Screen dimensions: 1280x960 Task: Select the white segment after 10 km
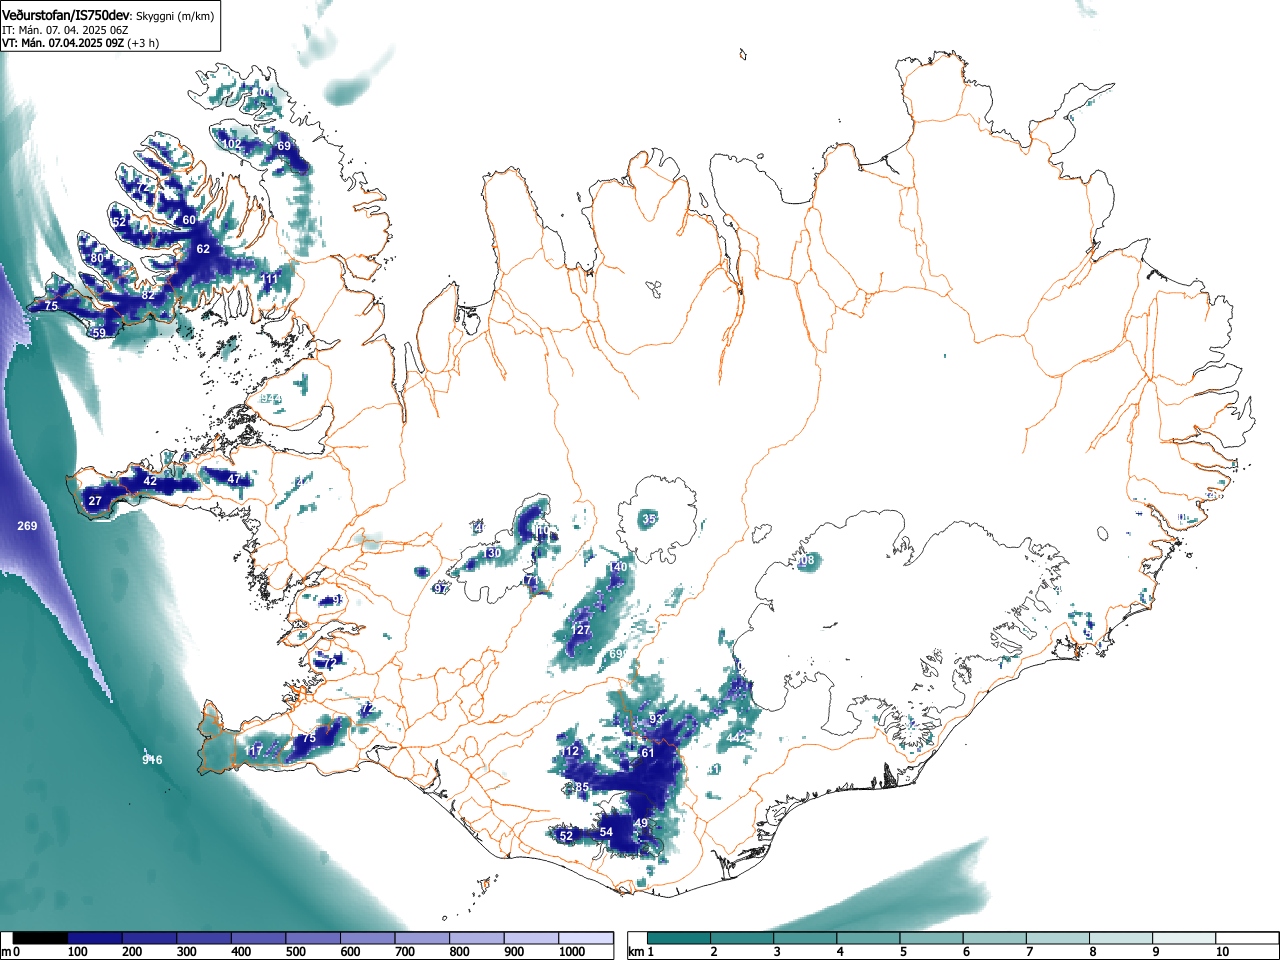coord(1247,938)
